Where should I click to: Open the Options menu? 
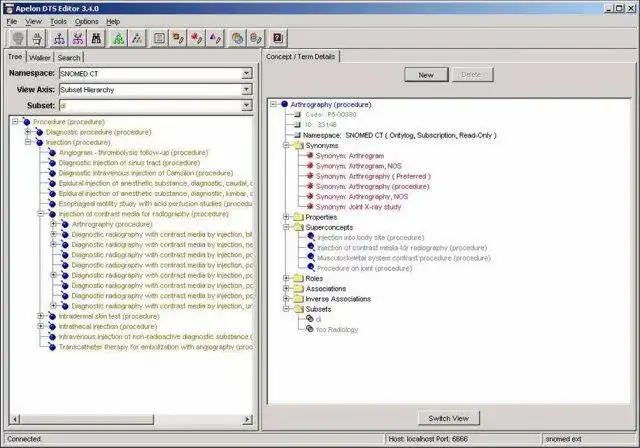tap(87, 22)
